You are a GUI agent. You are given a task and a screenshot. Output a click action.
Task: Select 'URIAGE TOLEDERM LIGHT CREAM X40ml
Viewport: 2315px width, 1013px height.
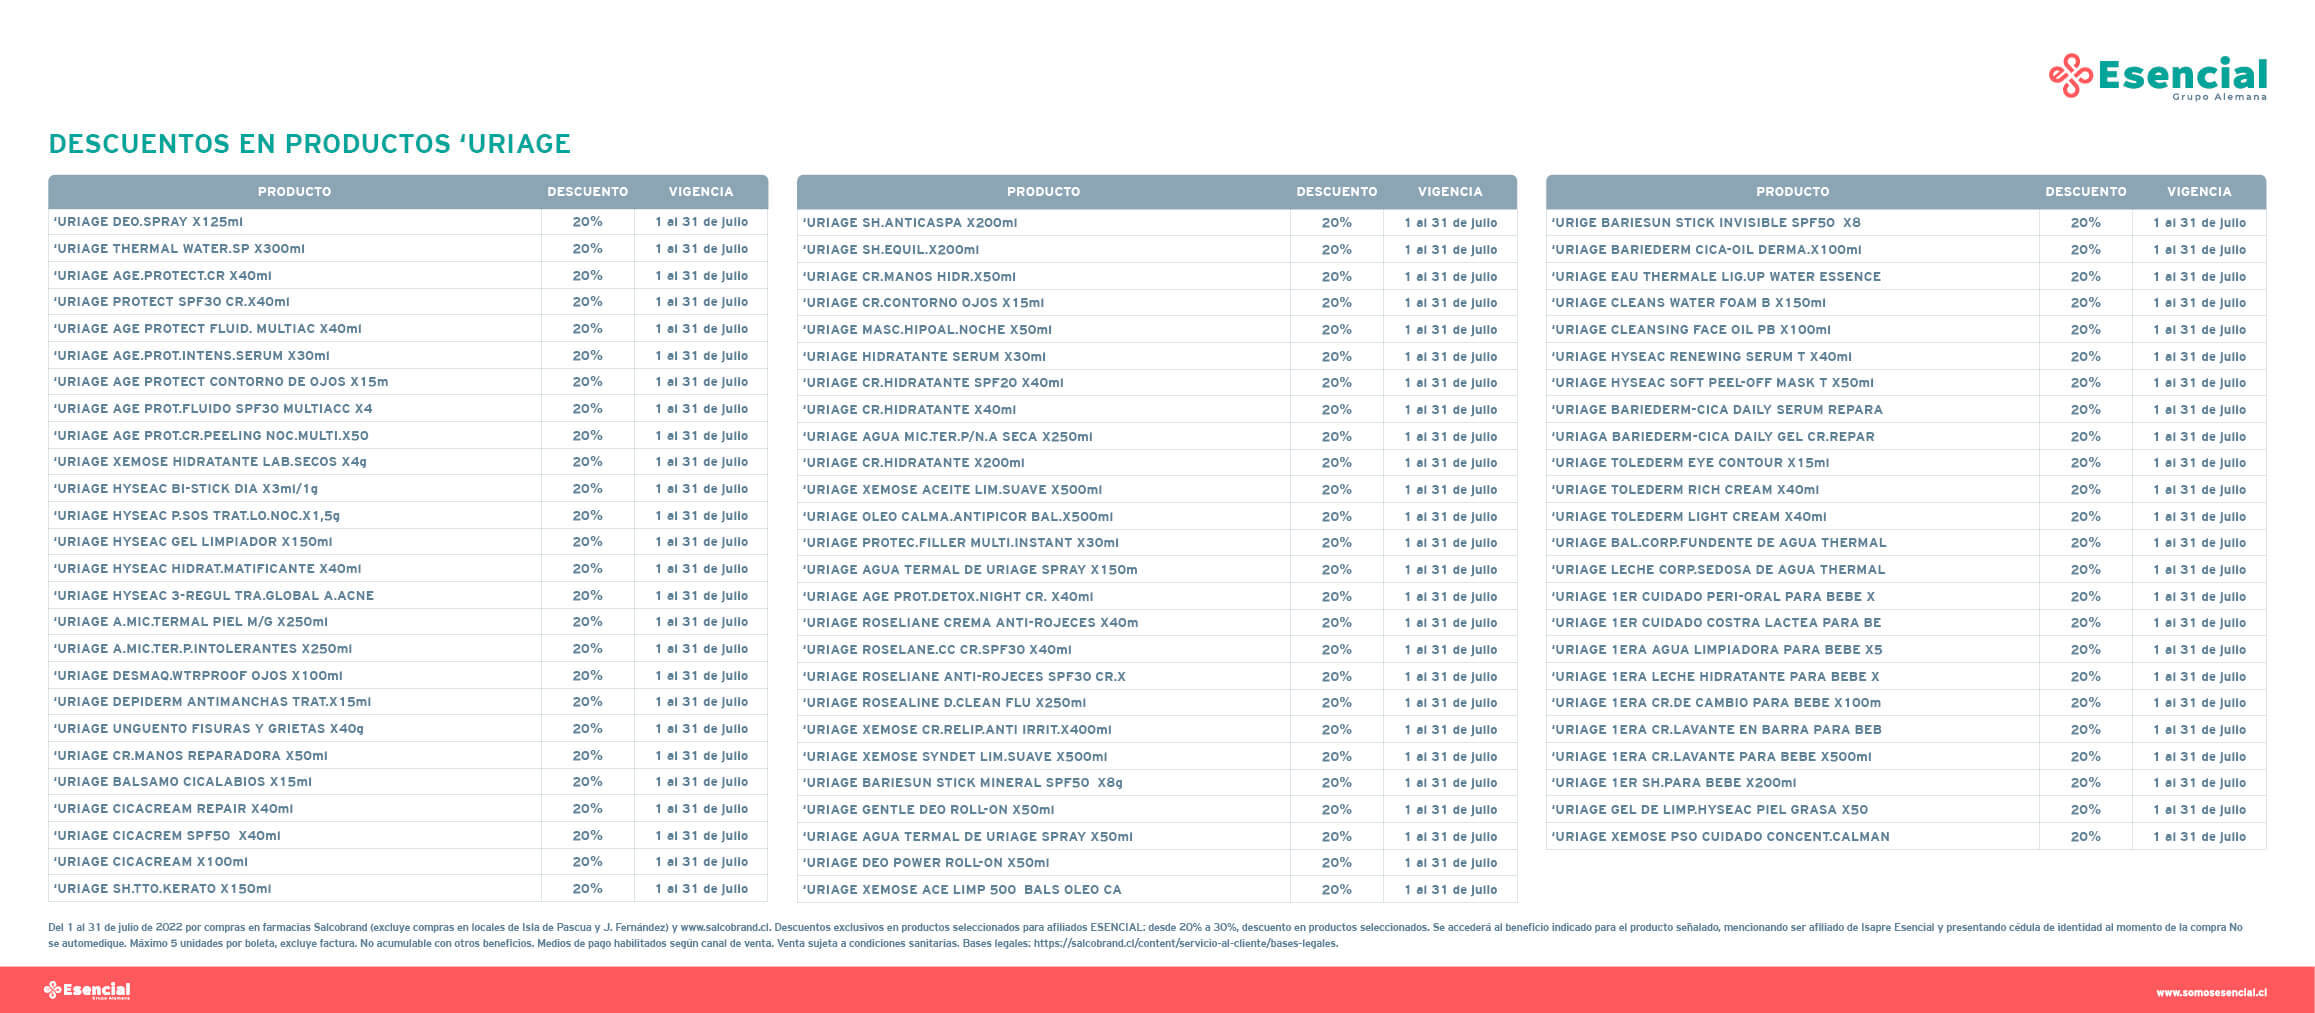click(1906, 517)
